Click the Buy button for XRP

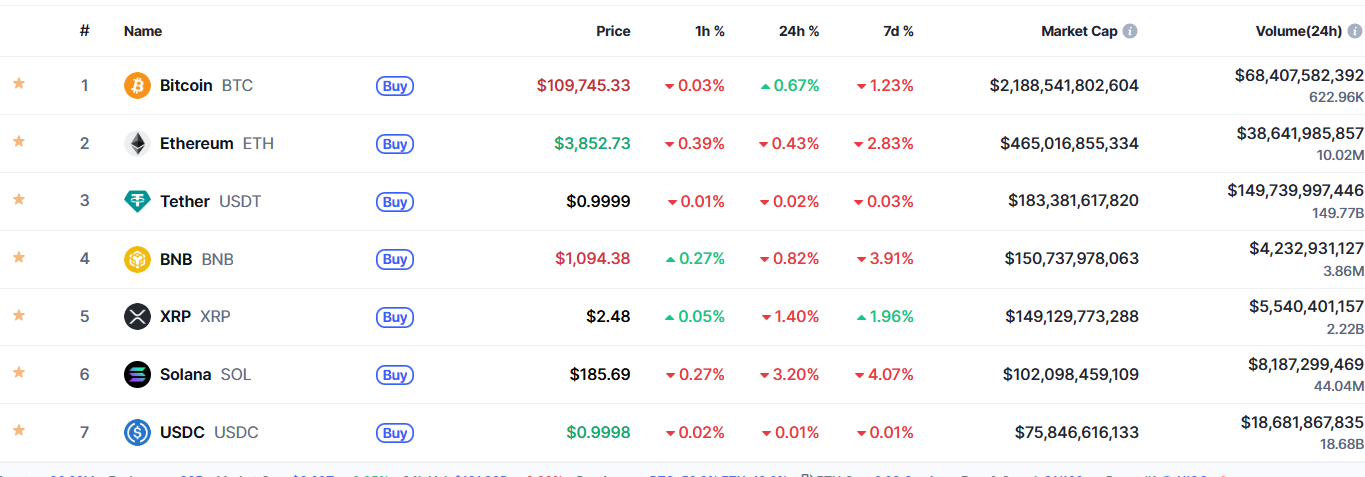395,317
